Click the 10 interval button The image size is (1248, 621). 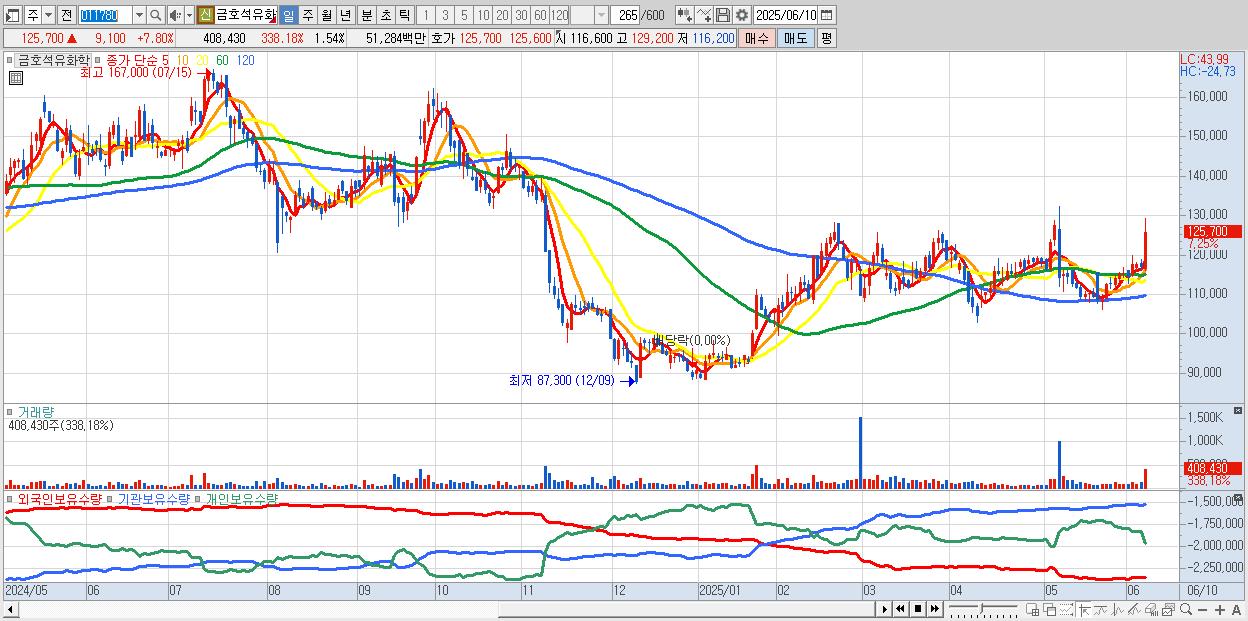pyautogui.click(x=482, y=15)
